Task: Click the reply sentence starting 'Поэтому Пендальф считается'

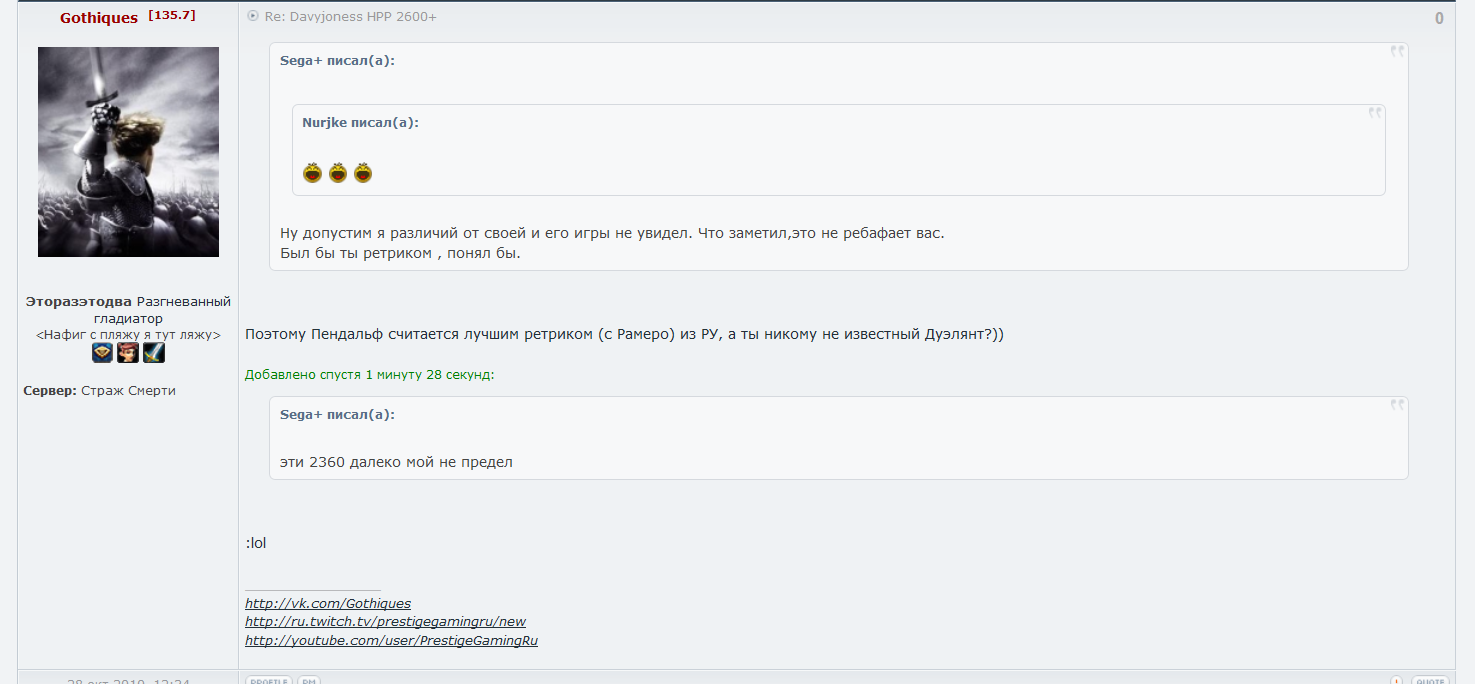Action: 624,334
